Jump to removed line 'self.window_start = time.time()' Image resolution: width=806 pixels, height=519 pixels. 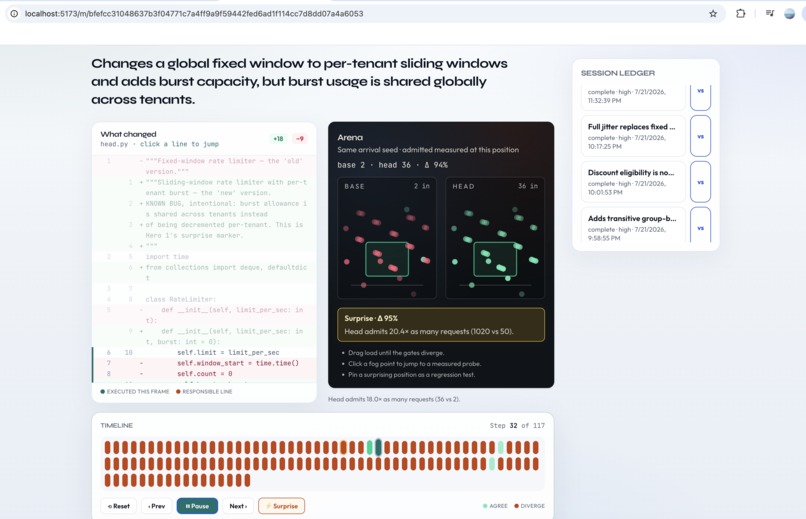(x=205, y=363)
